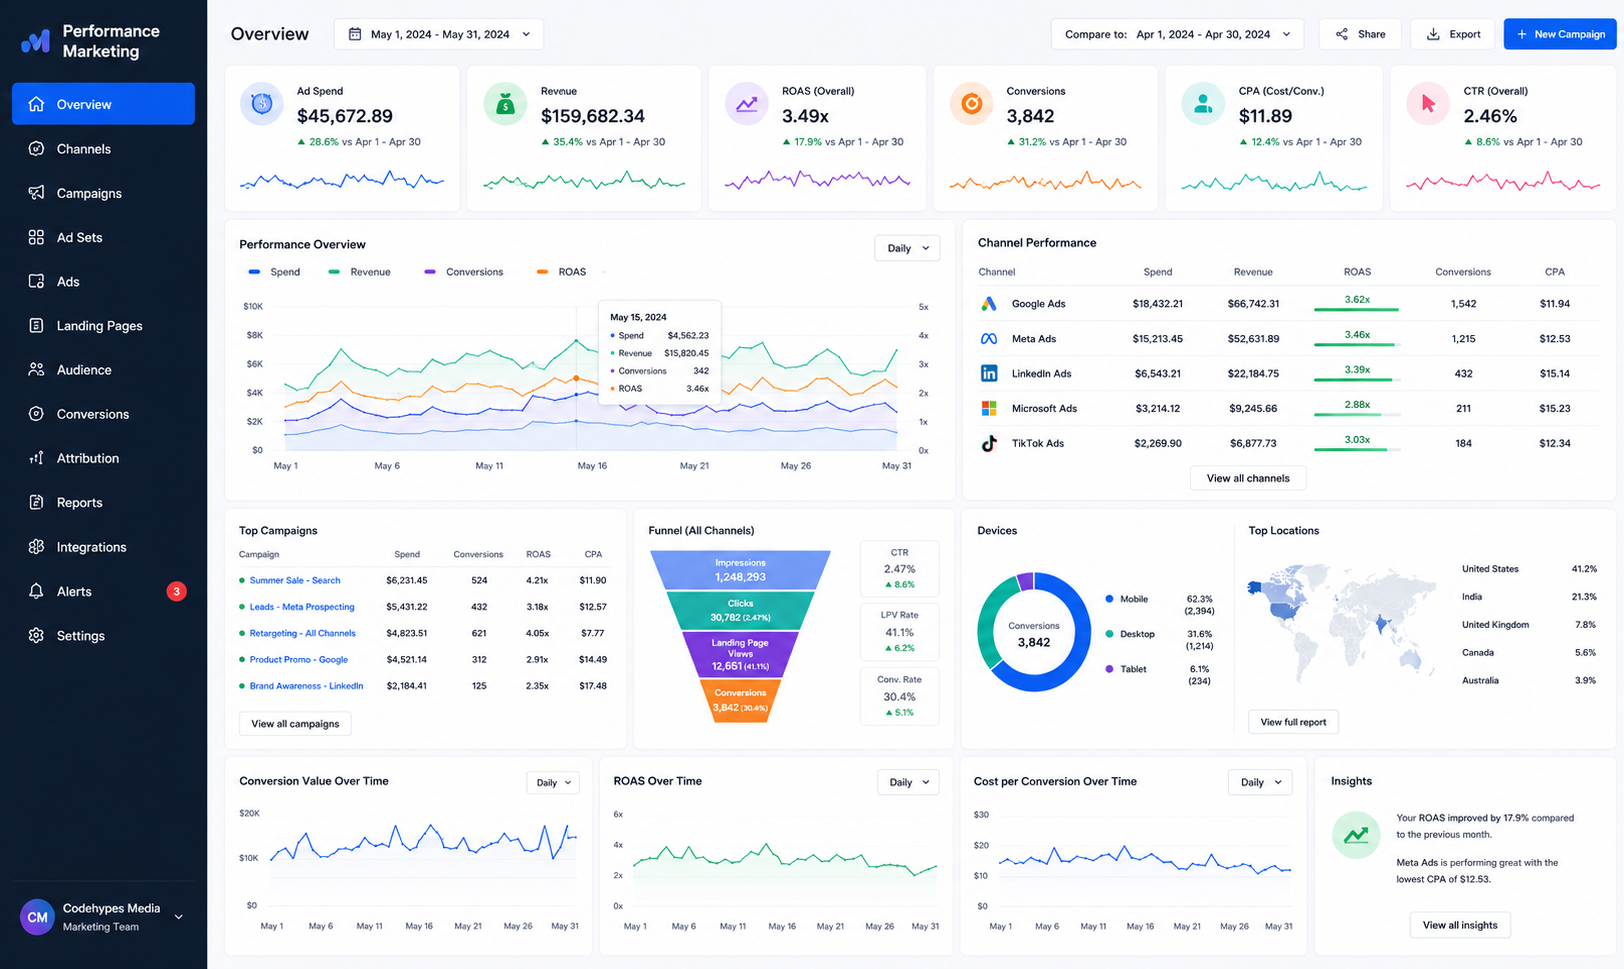This screenshot has height=969, width=1624.
Task: Click the LinkedIn Ads channel logo
Action: click(989, 373)
